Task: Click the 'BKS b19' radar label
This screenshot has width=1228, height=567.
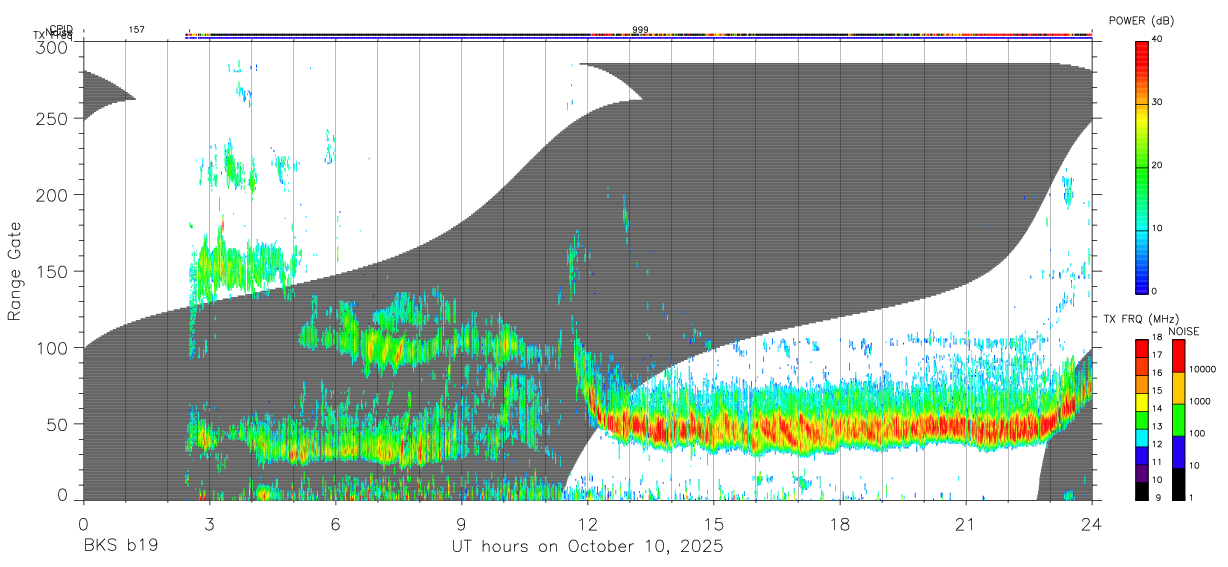Action: 120,547
